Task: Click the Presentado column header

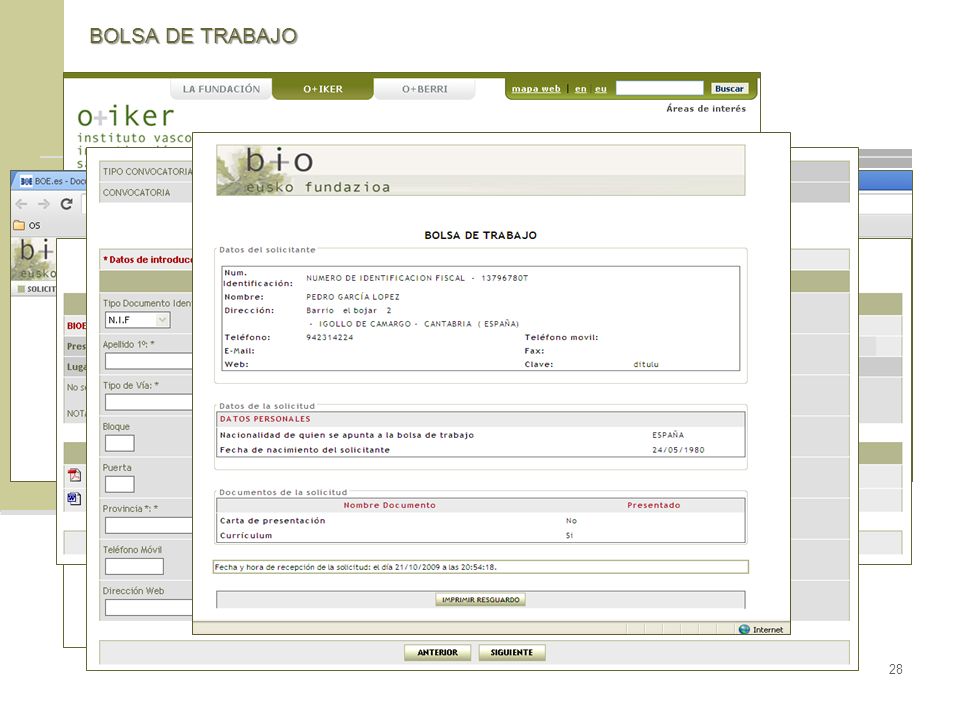Action: pos(653,505)
